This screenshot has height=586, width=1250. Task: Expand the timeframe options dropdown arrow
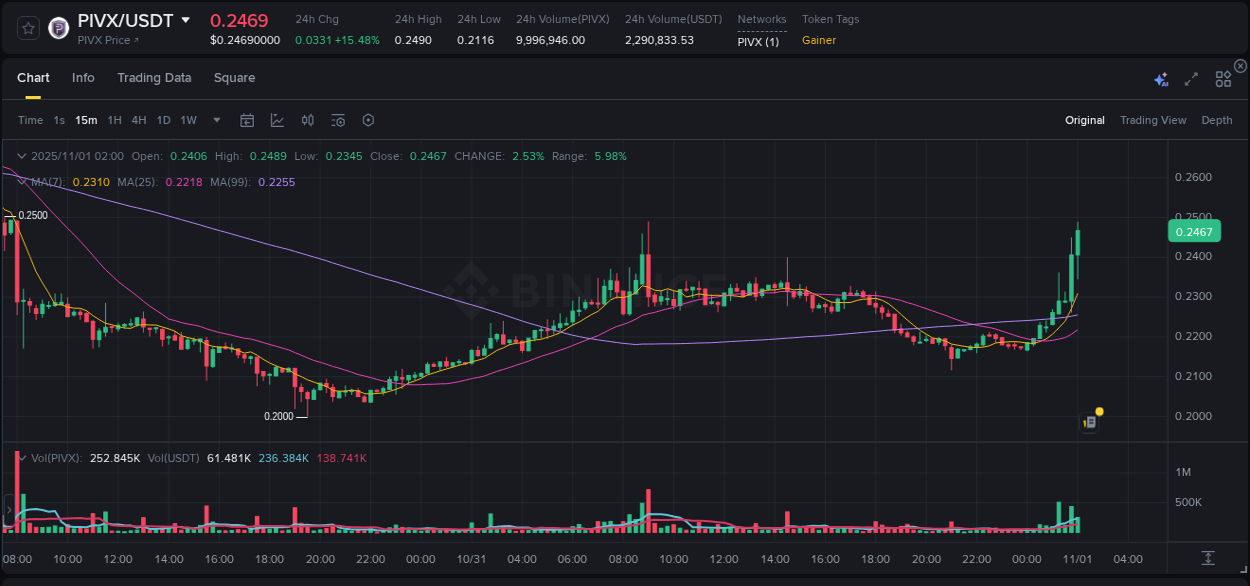215,120
